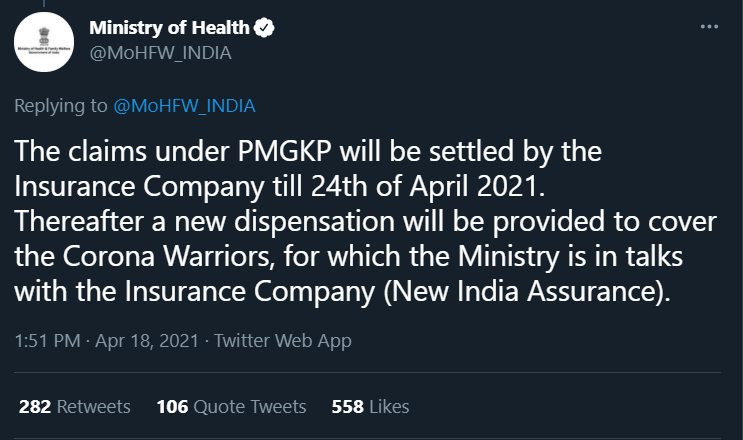View the 106 Quote Tweets list
This screenshot has width=743, height=440.
231,406
